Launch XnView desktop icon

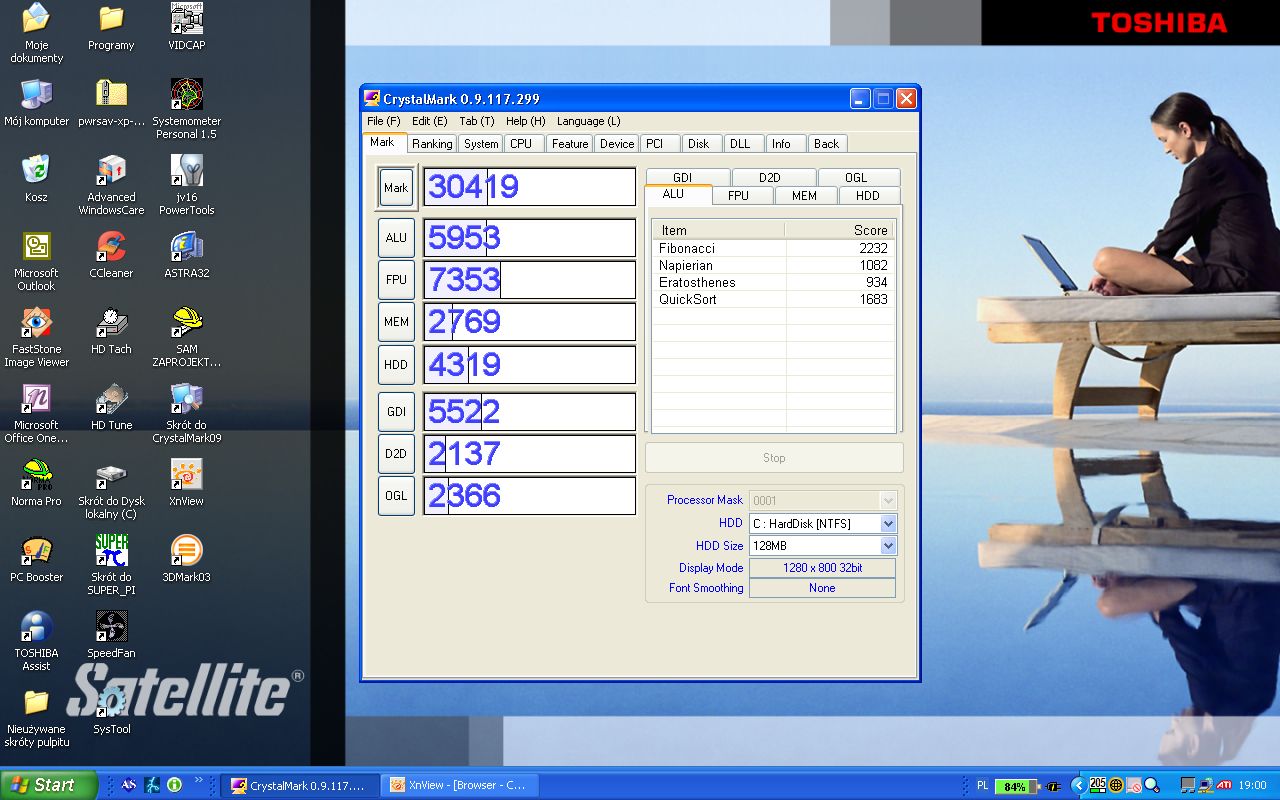coord(187,483)
